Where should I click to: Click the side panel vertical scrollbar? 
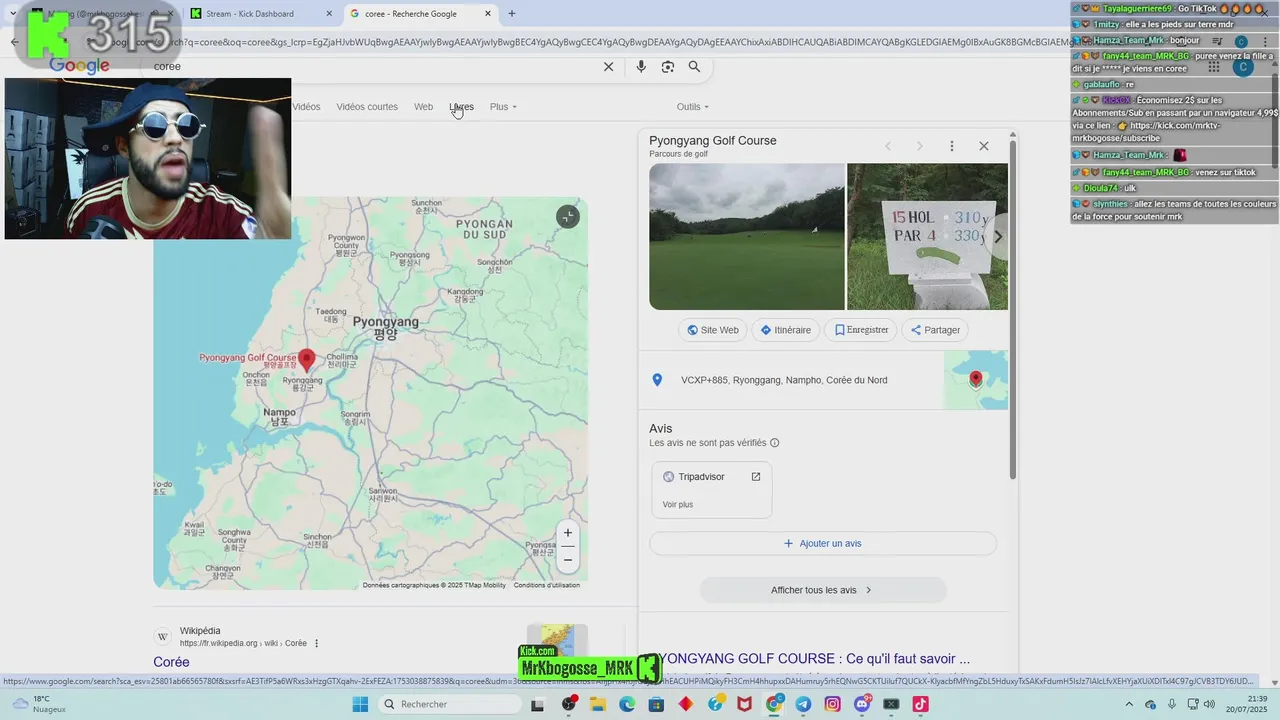tap(1013, 310)
